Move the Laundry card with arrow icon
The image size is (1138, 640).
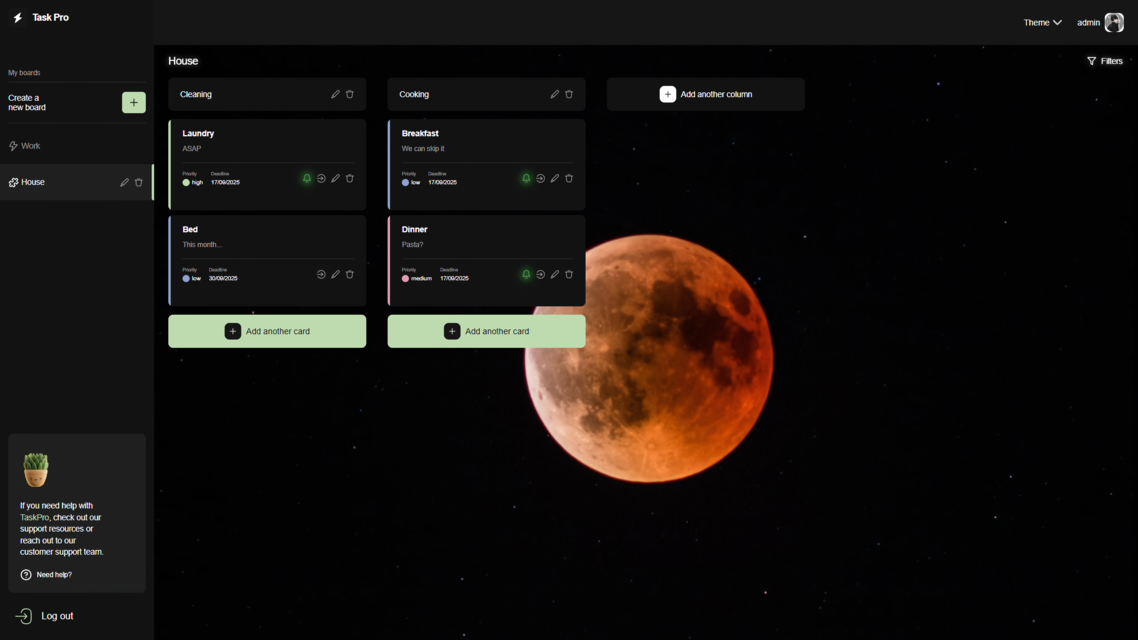(321, 178)
